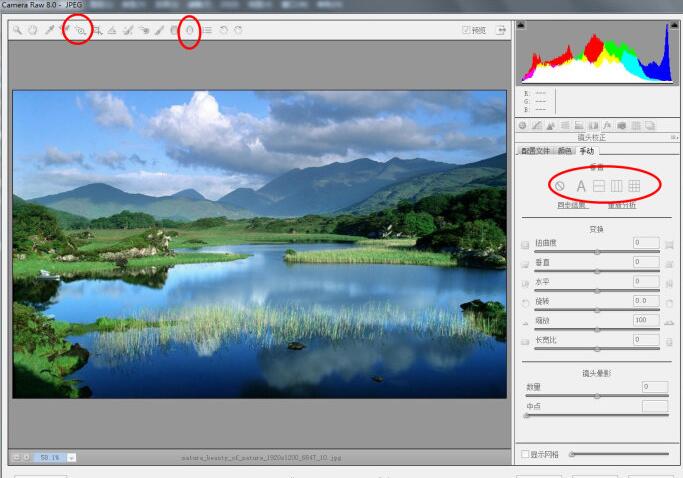Adjust the 长宽比 aspect slider
This screenshot has height=478, width=683.
tap(597, 349)
